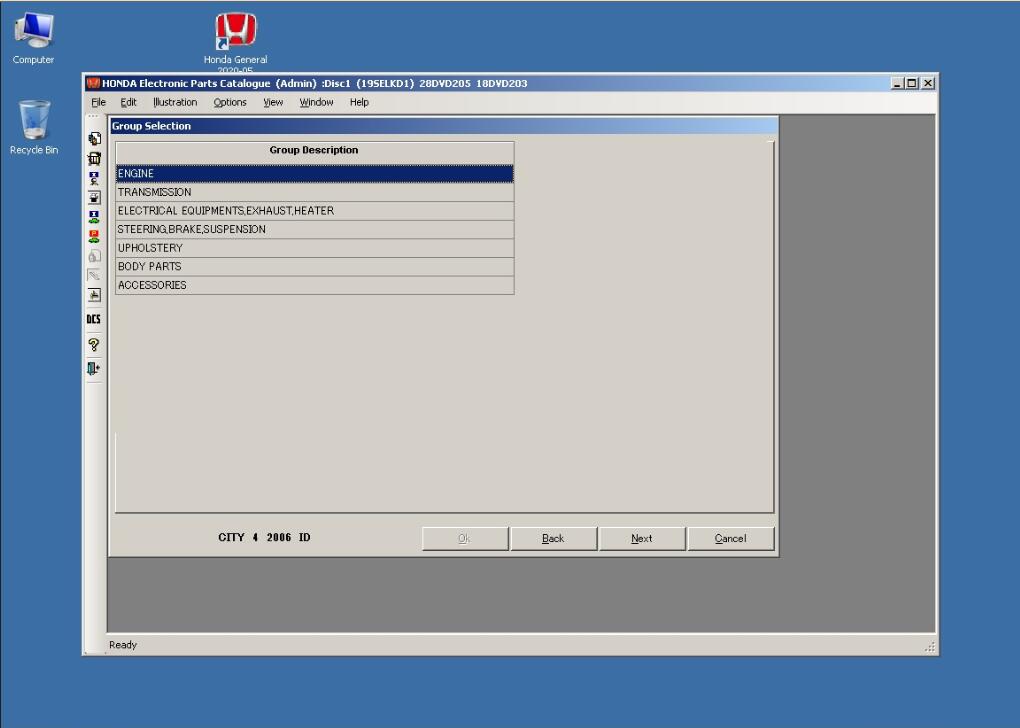Click the CITY 4 2006 ID label
1020x728 pixels.
(264, 537)
